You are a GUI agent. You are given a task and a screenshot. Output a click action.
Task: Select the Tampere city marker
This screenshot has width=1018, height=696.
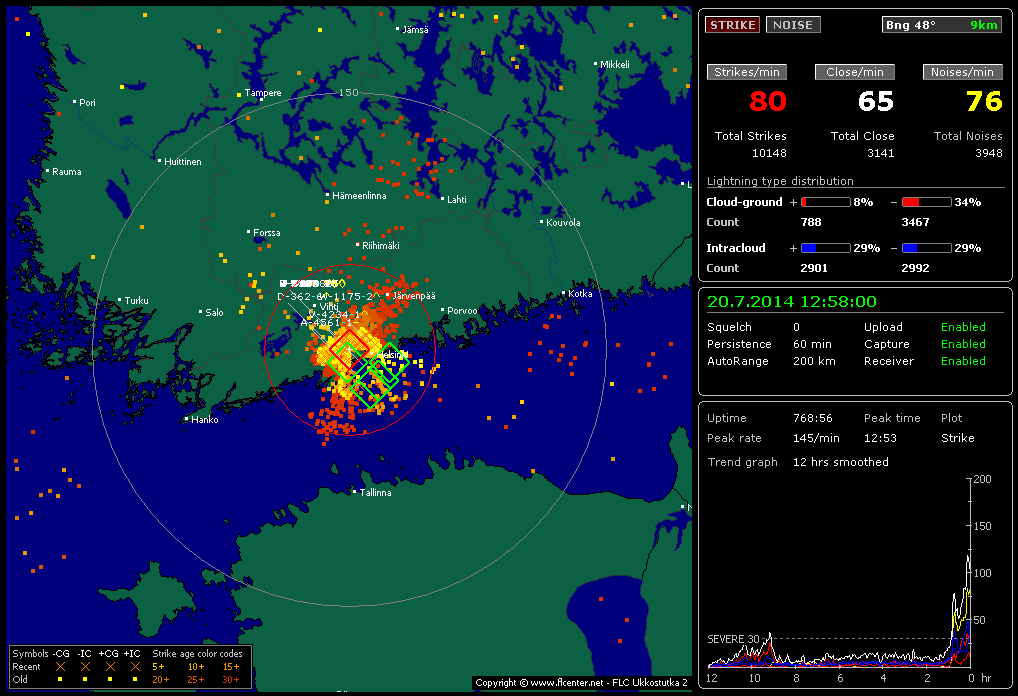click(239, 94)
